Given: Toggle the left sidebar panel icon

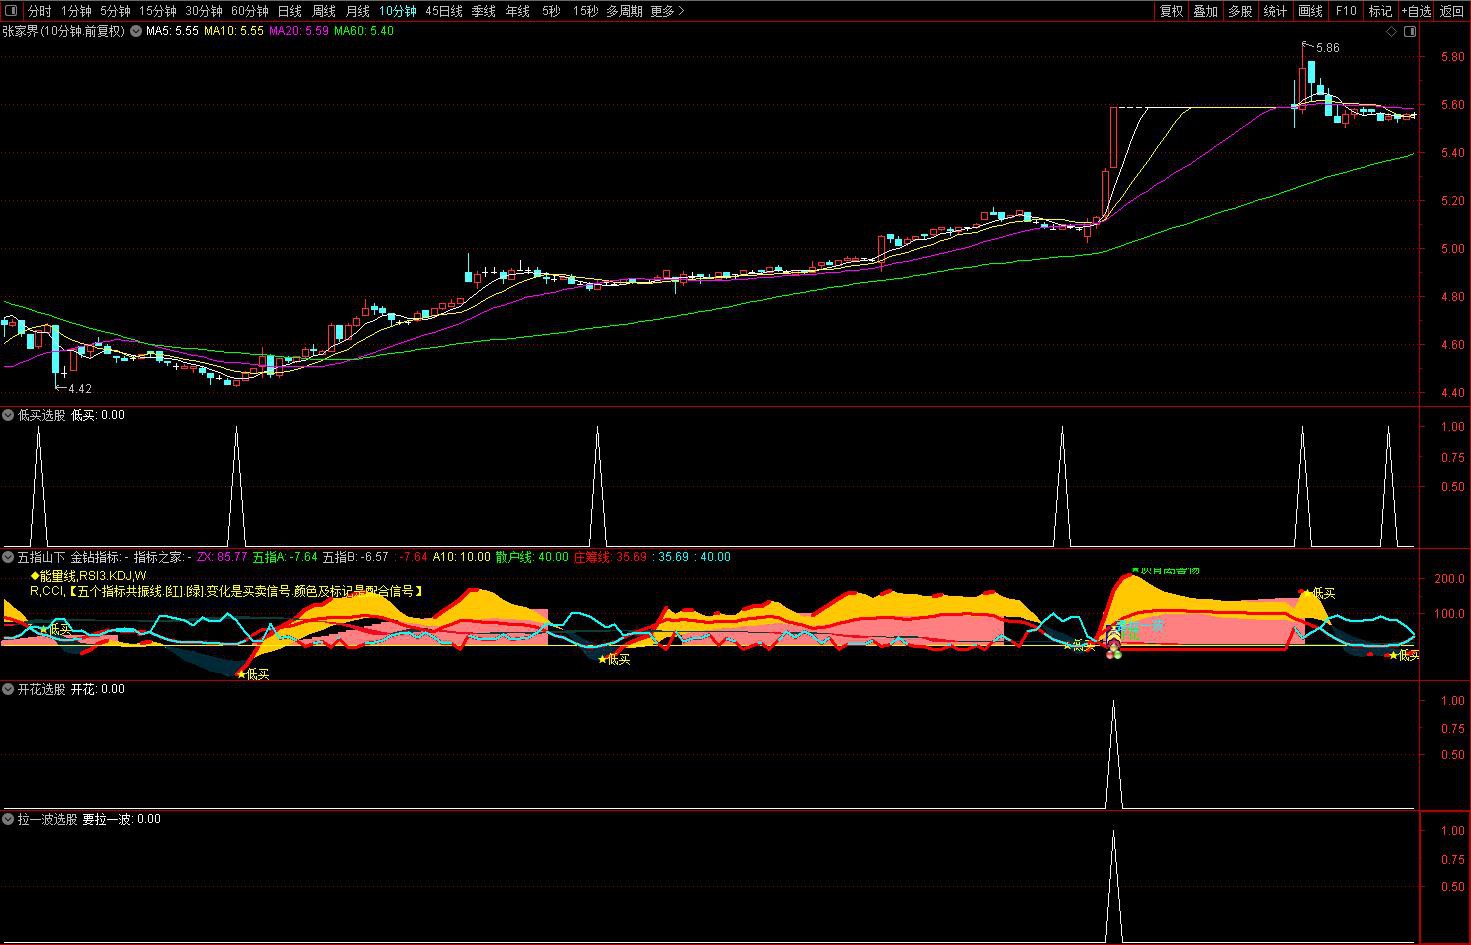Looking at the screenshot, I should pyautogui.click(x=12, y=11).
